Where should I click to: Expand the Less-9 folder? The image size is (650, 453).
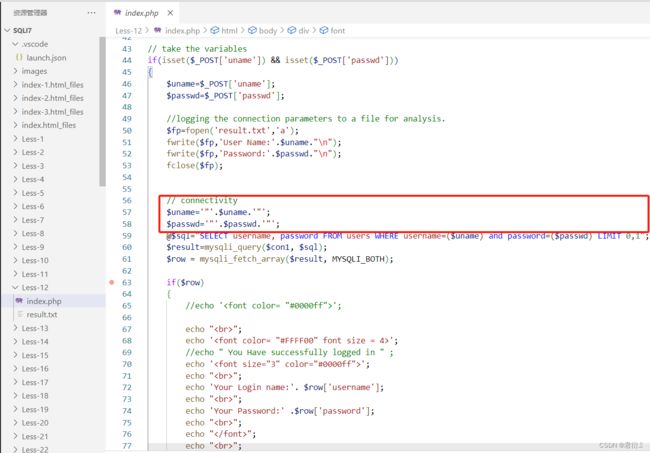15,247
